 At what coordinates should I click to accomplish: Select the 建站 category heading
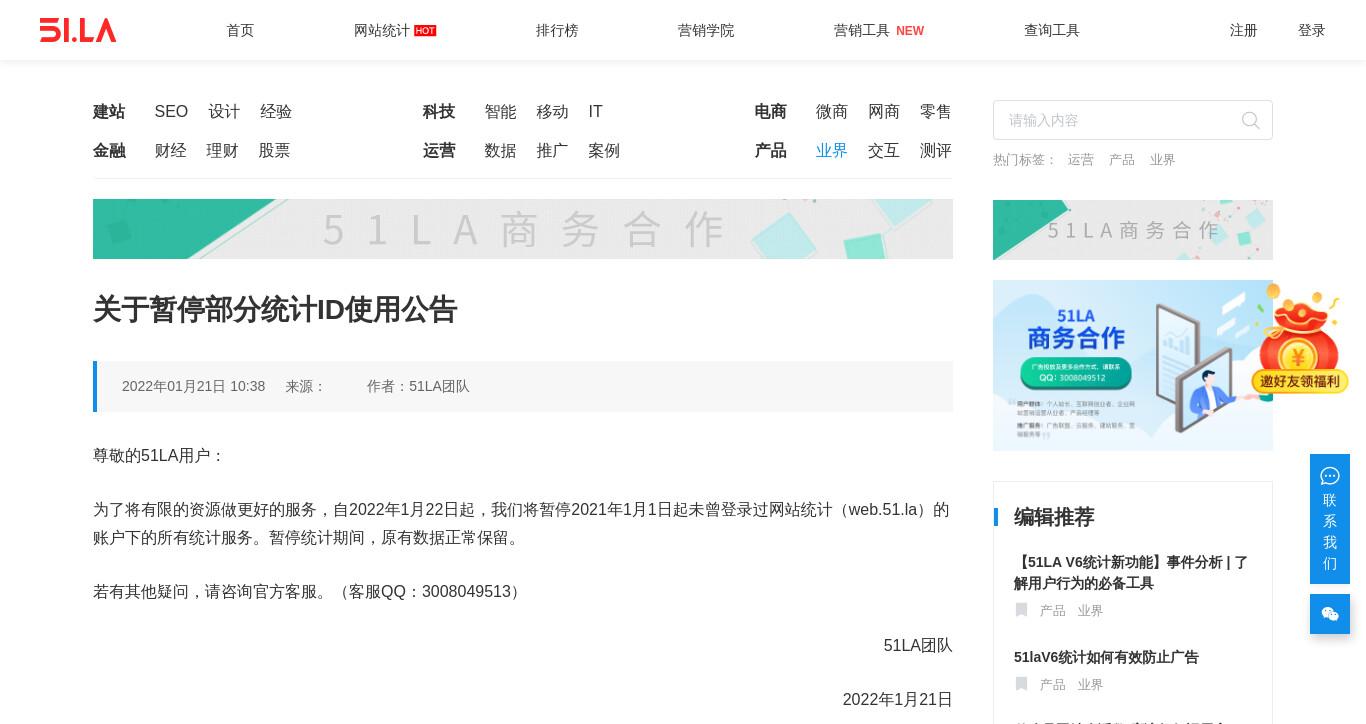click(x=109, y=112)
